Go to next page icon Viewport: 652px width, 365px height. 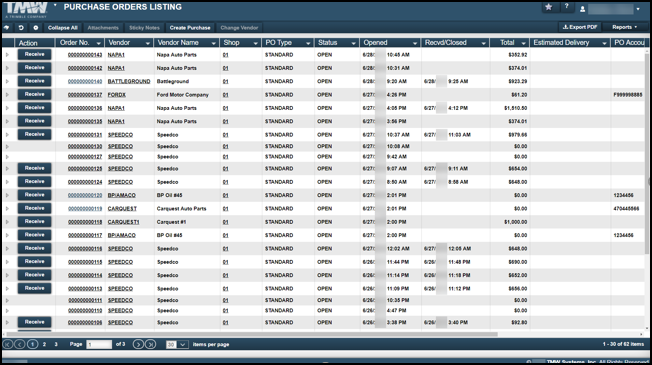[138, 344]
